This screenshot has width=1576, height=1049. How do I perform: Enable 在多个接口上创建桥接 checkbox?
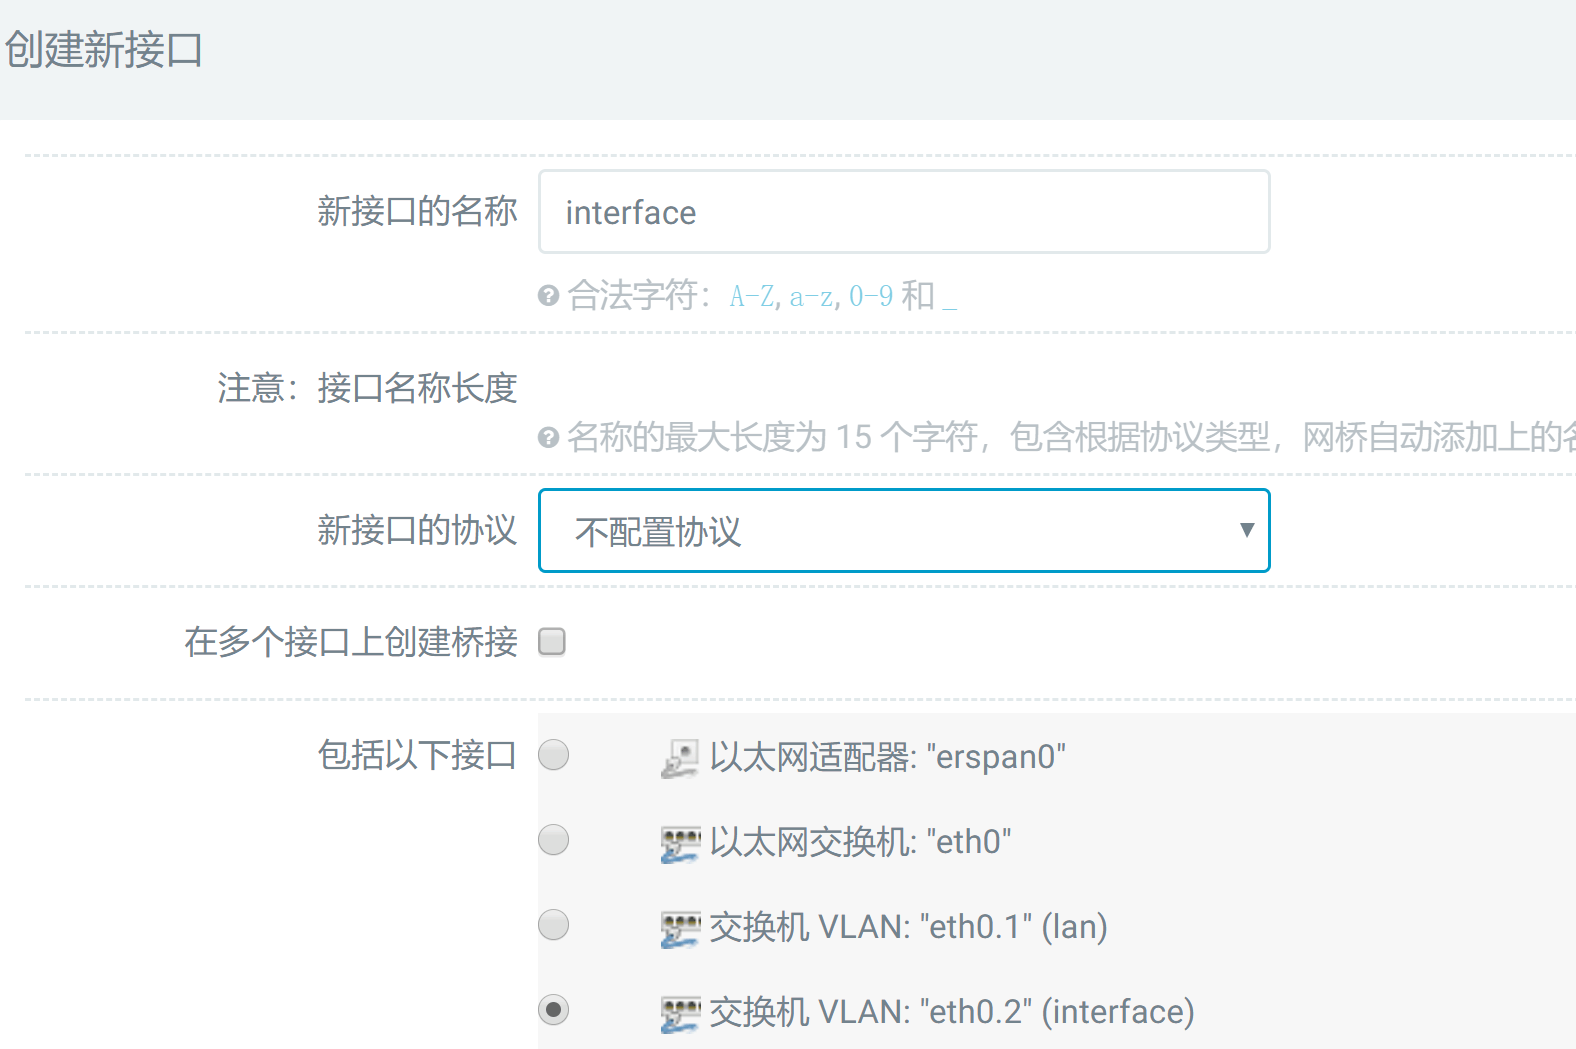(x=552, y=641)
